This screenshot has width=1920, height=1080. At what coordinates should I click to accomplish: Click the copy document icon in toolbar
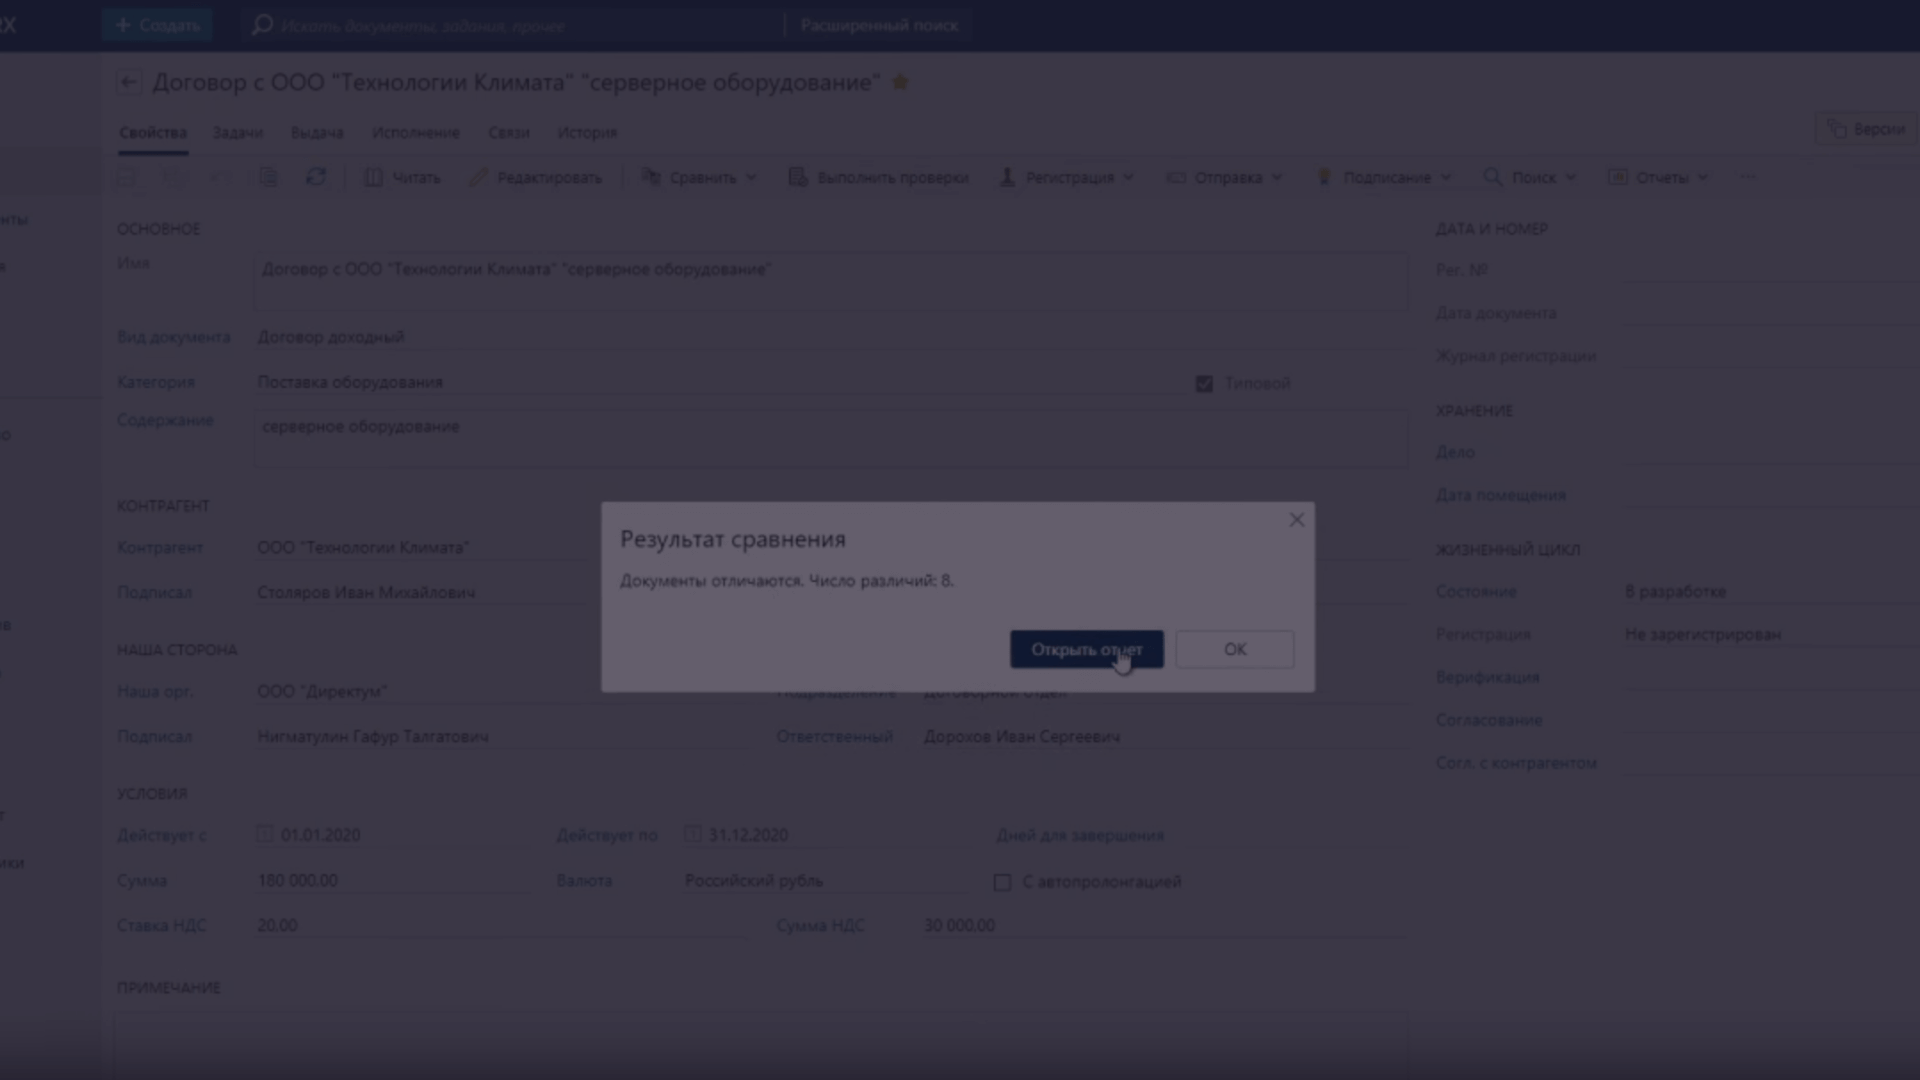tap(268, 177)
